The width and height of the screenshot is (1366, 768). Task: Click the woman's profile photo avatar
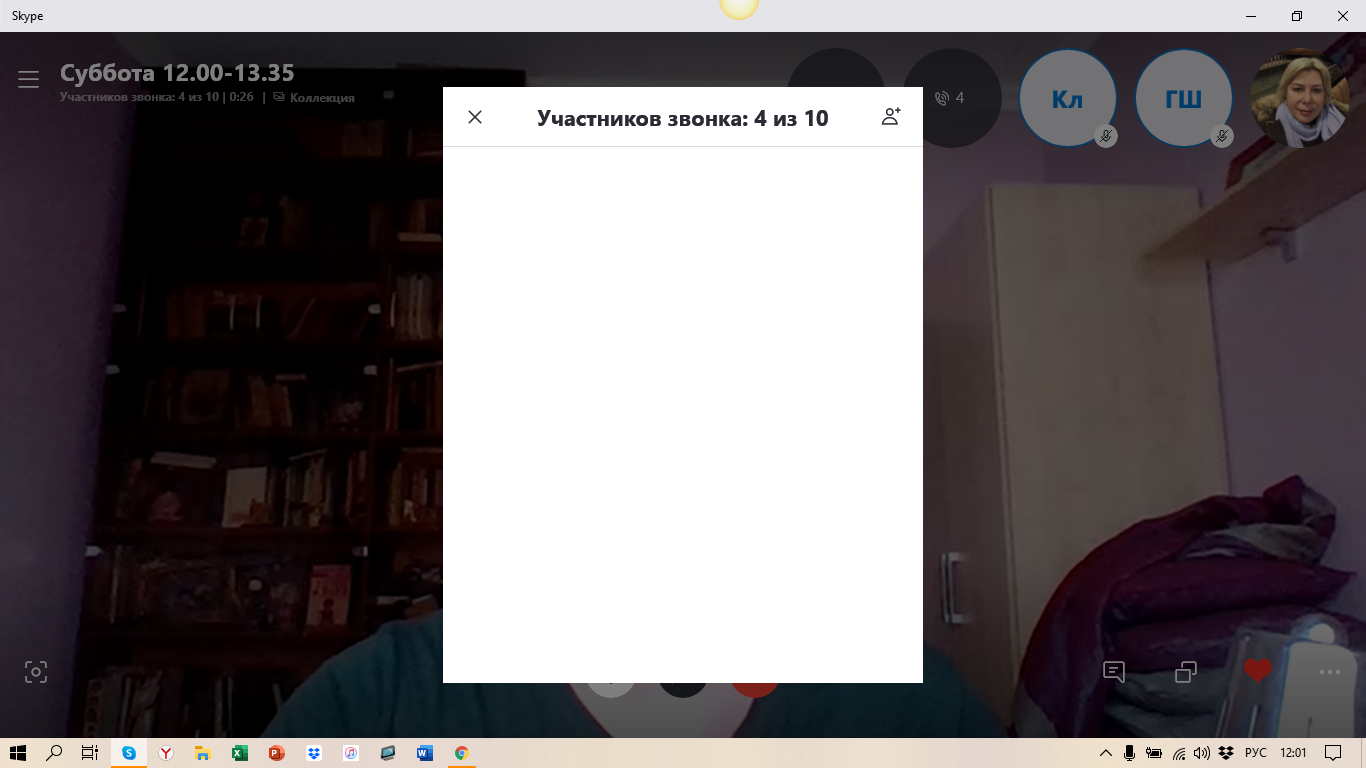pyautogui.click(x=1299, y=99)
